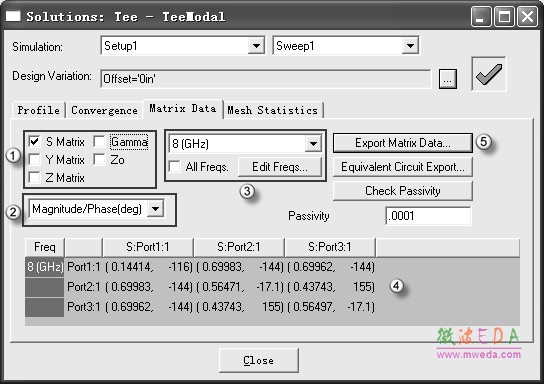Minimize the Solutions dialog window

click(481, 16)
